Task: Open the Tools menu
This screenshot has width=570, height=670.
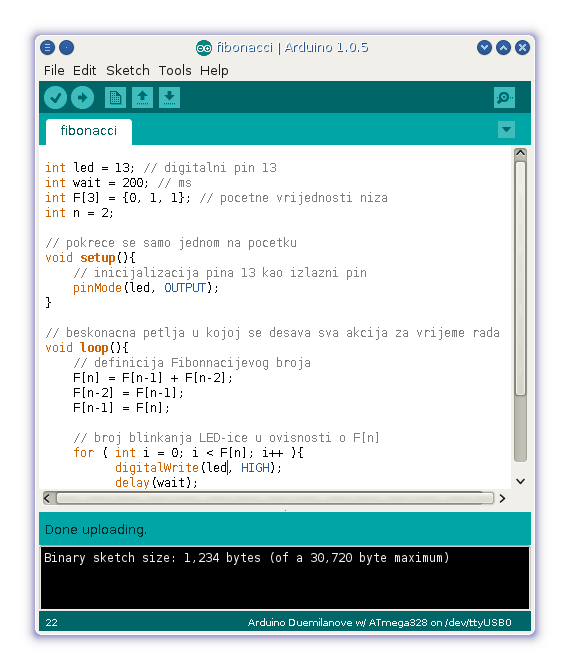Action: [175, 71]
